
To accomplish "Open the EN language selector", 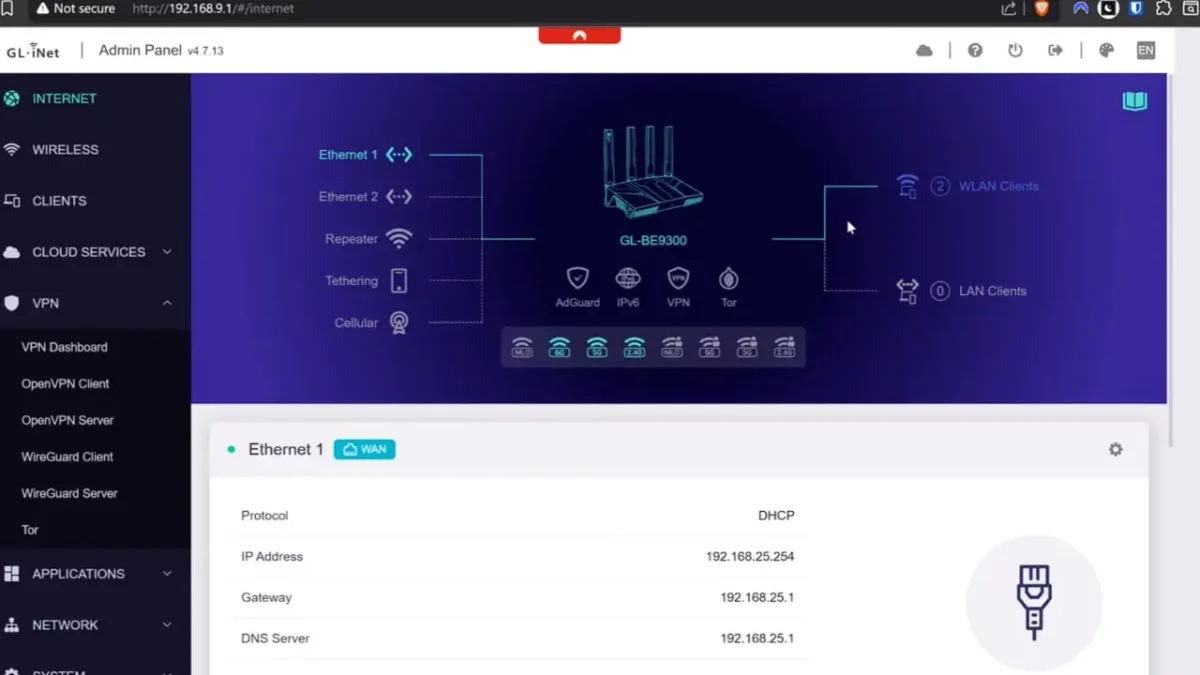I will tap(1146, 51).
